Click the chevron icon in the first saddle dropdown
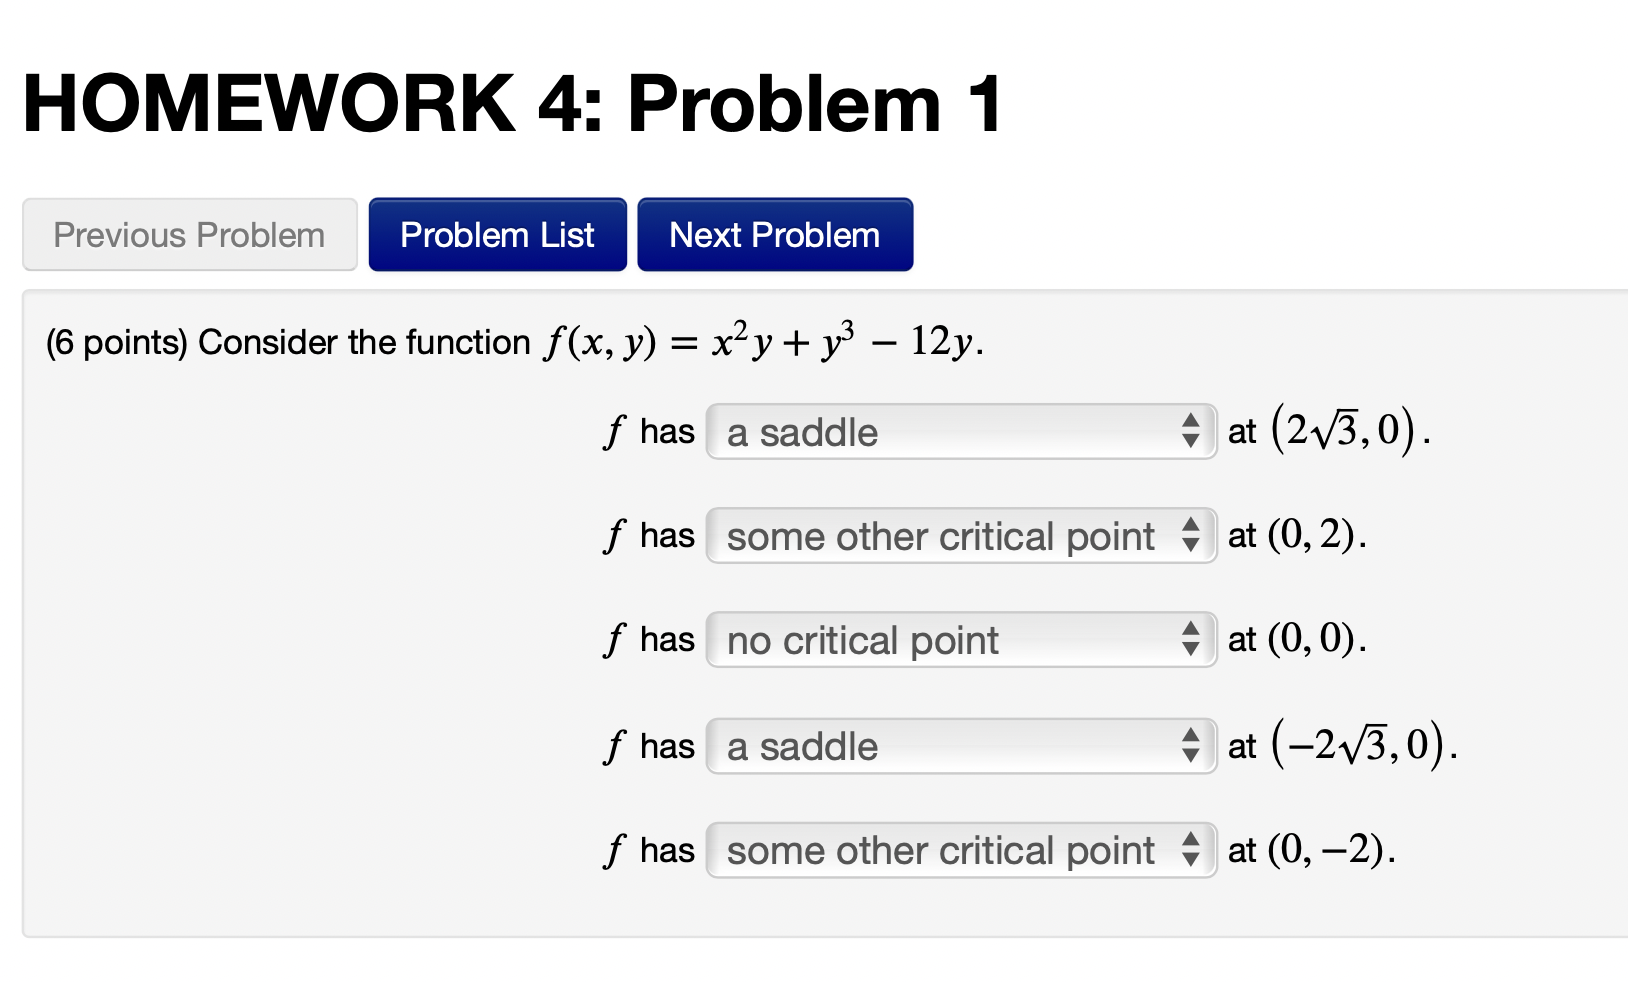 tap(1191, 431)
